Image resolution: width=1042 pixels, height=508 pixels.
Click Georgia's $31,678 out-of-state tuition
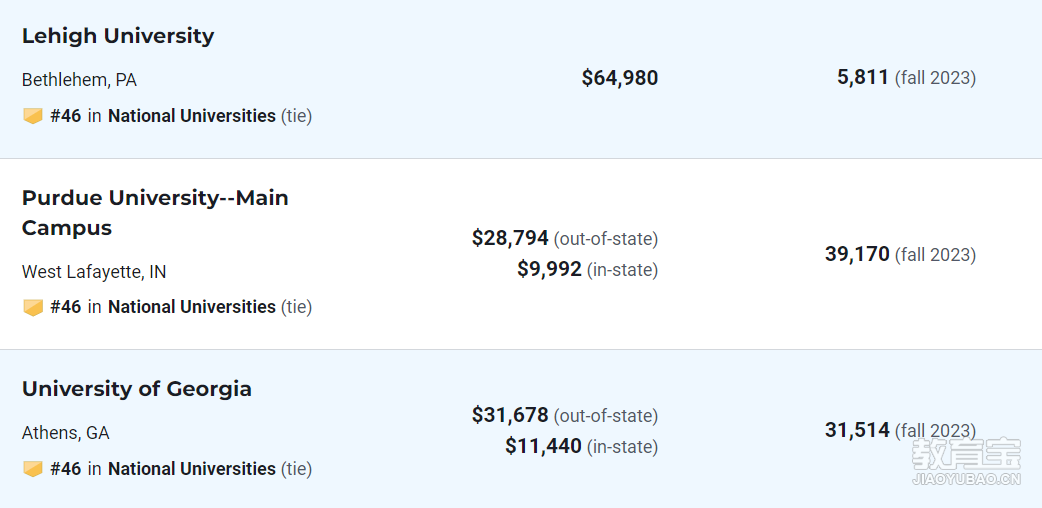tap(510, 415)
